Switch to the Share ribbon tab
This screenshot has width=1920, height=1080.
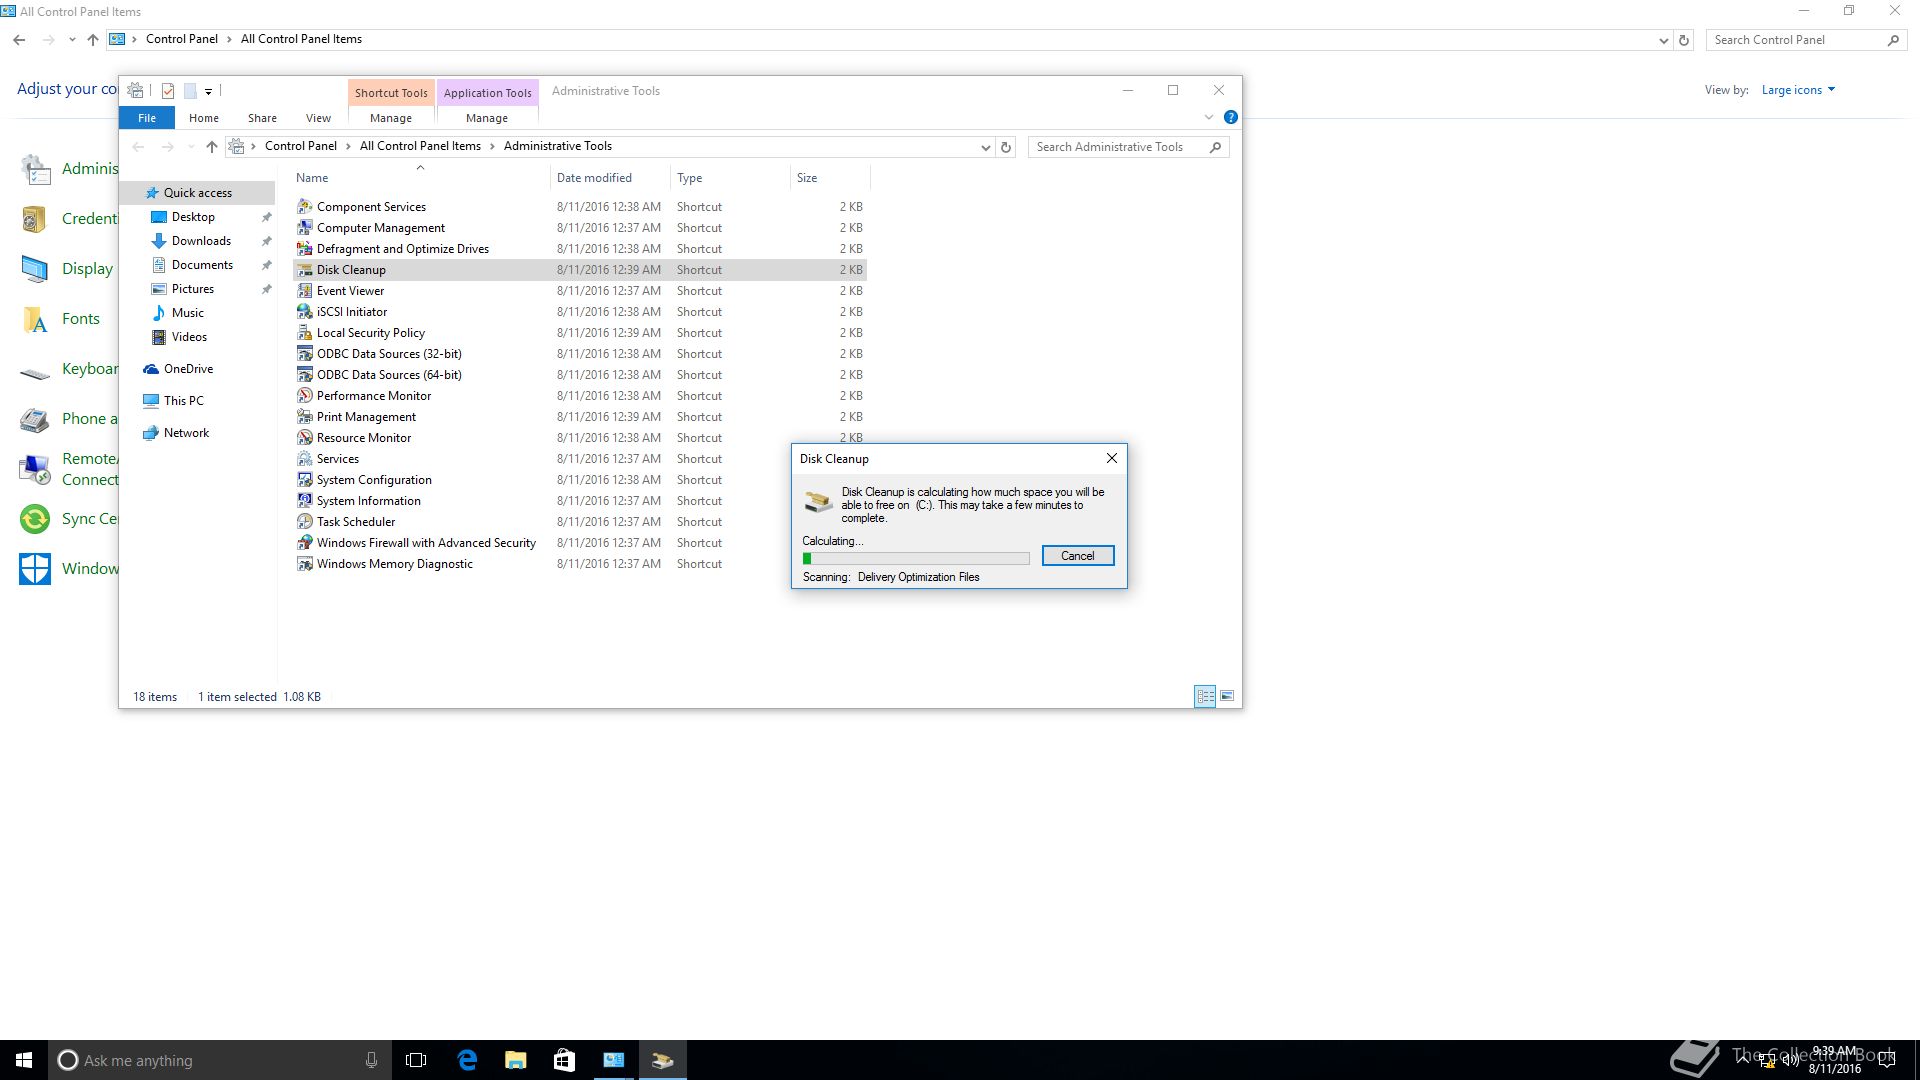tap(262, 118)
